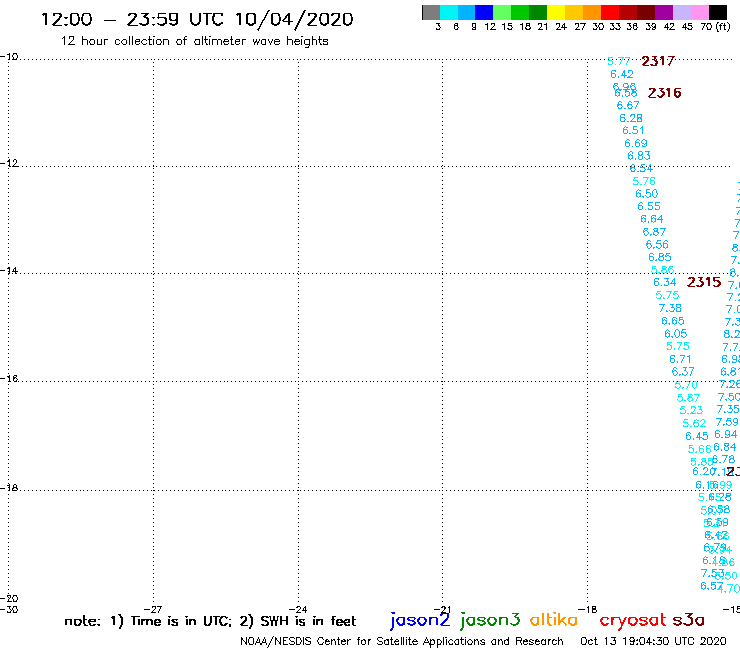Click the 6.45 wave height value
The height and width of the screenshot is (650, 740).
(x=697, y=436)
